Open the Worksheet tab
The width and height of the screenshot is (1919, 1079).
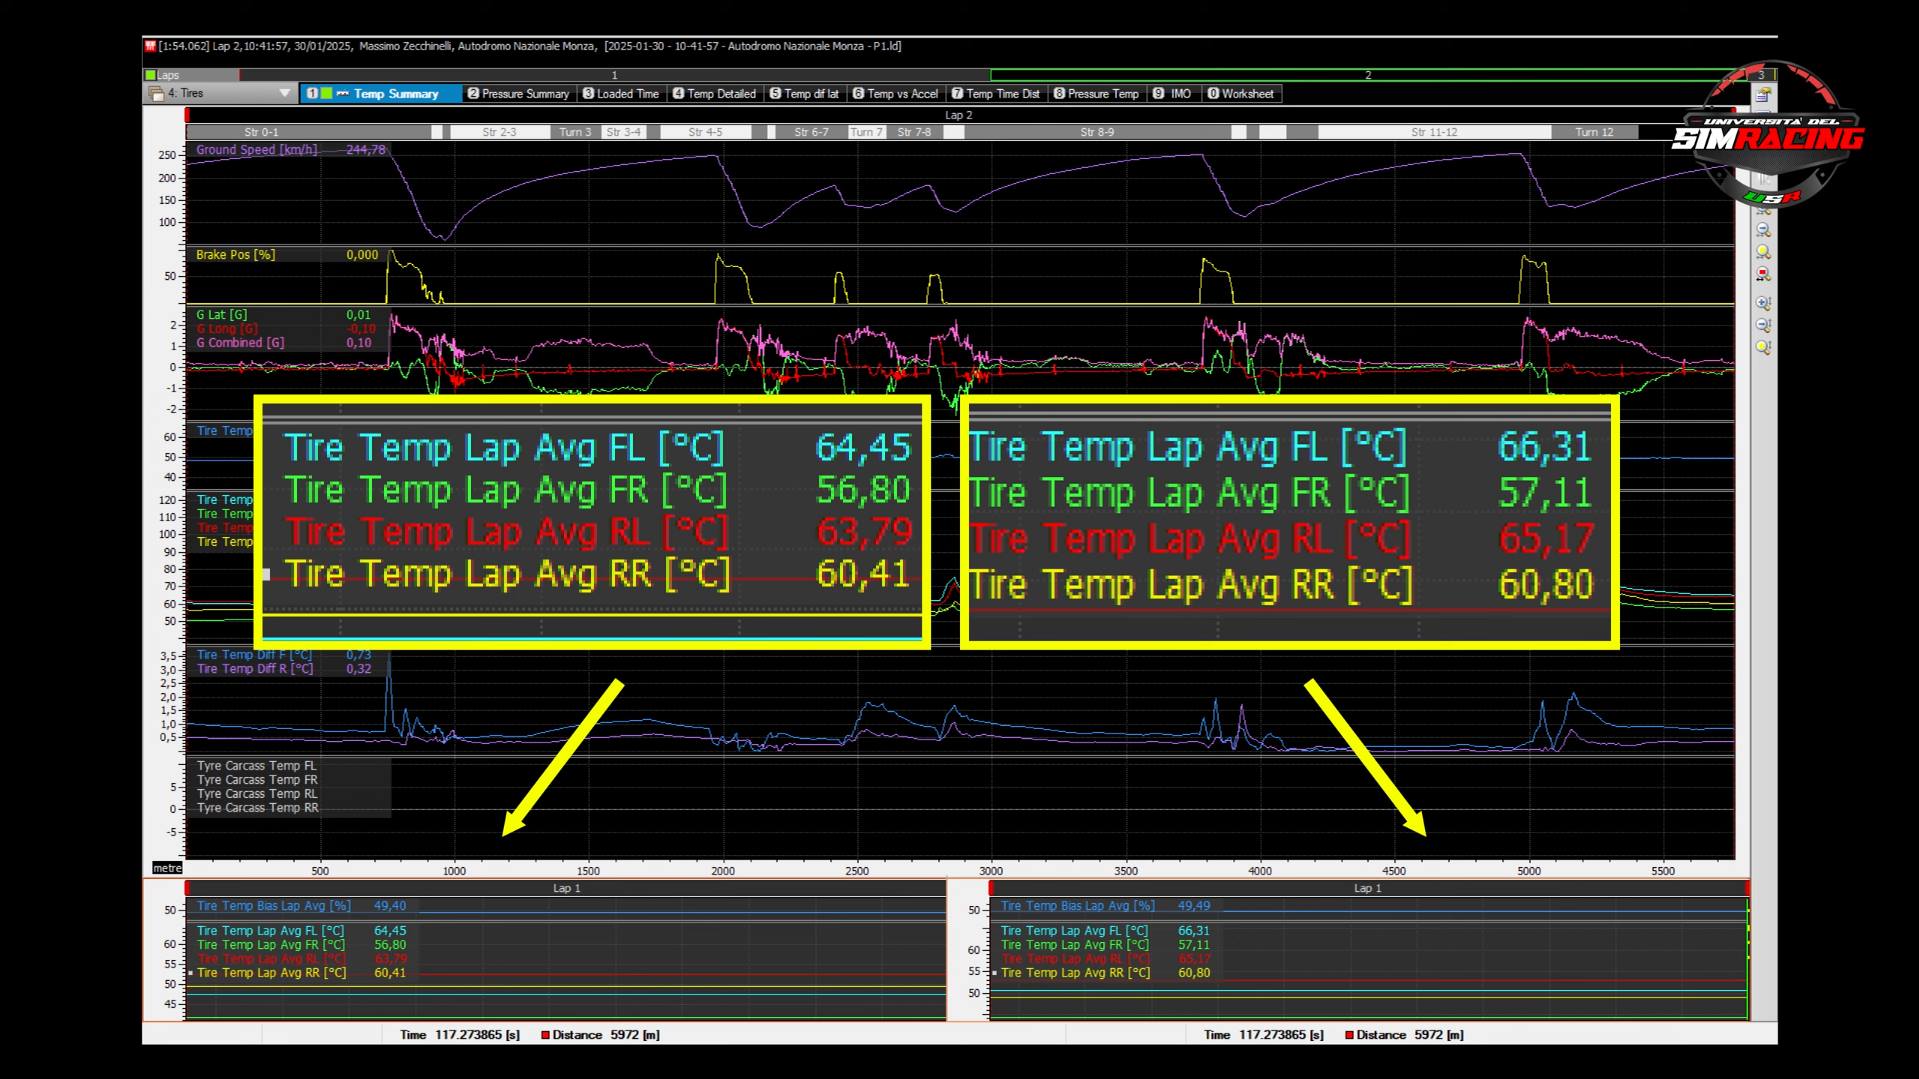pyautogui.click(x=1240, y=94)
